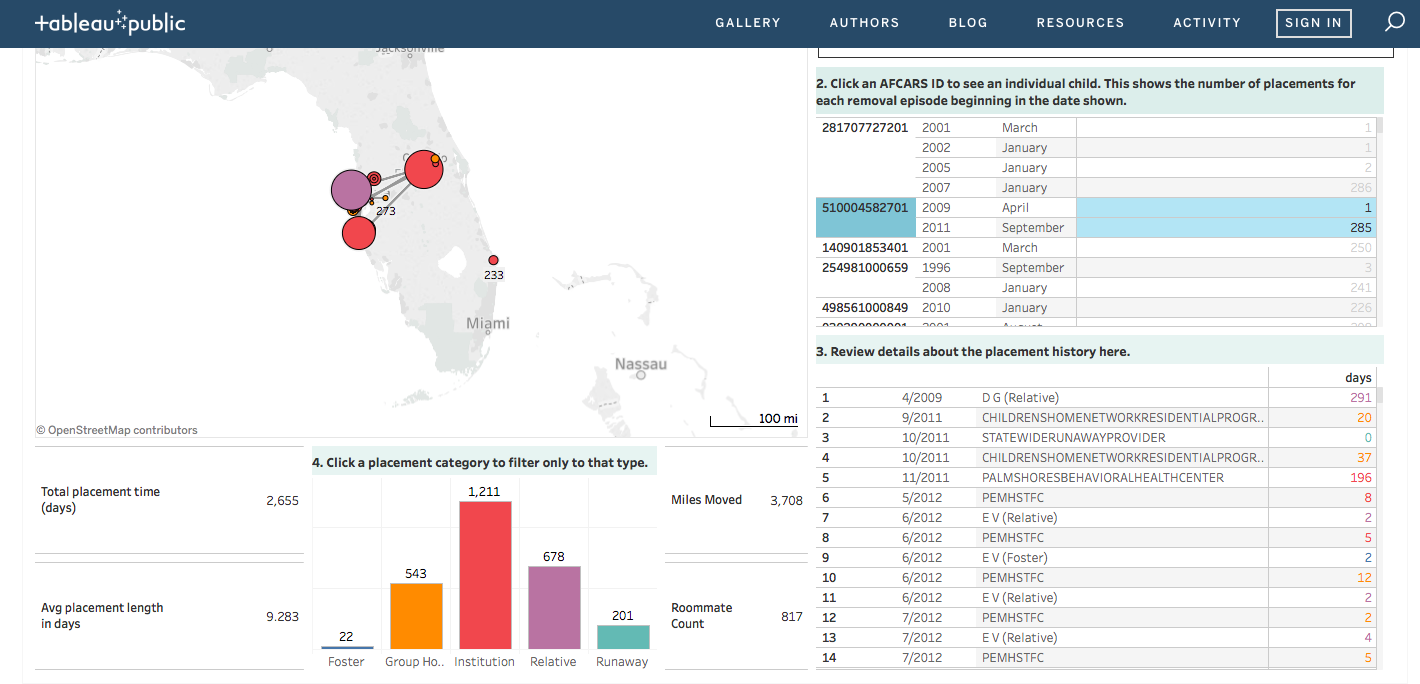Select the STATEWIDERUNAWAYPROVIDER placement row
This screenshot has width=1420, height=684.
(x=1073, y=438)
